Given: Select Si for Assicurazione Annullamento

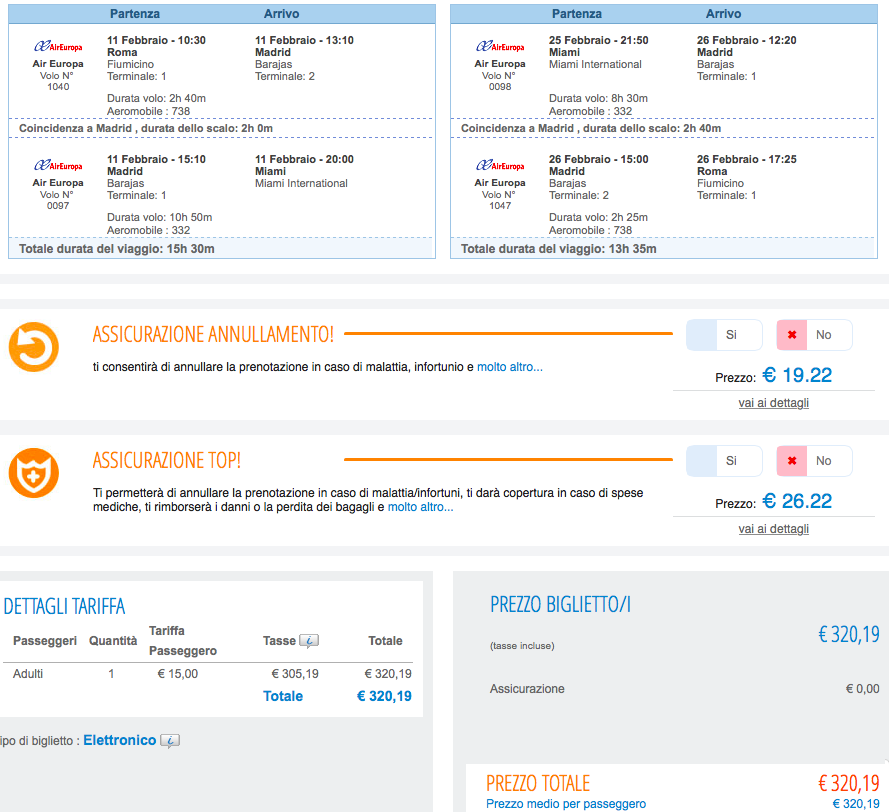Looking at the screenshot, I should point(724,335).
